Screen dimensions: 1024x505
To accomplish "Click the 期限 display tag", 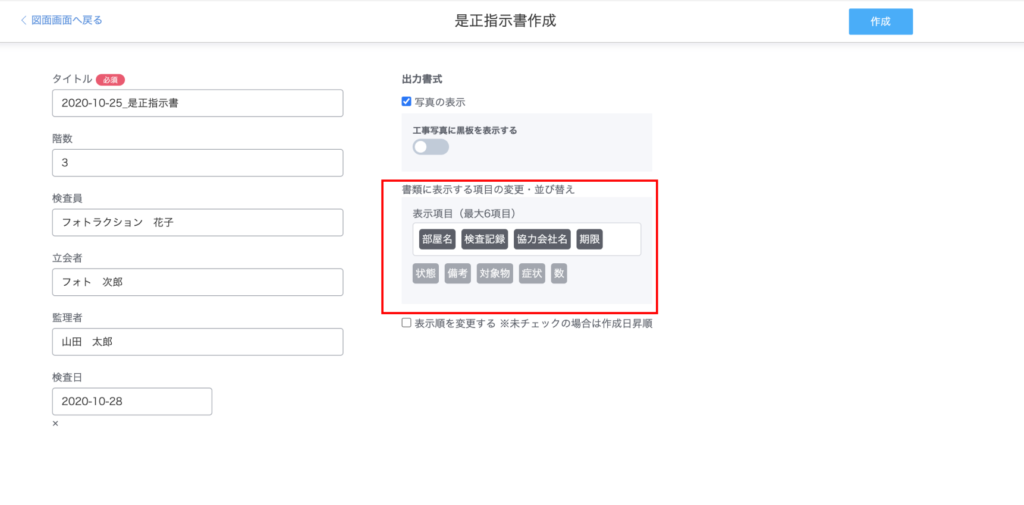I will pyautogui.click(x=589, y=240).
